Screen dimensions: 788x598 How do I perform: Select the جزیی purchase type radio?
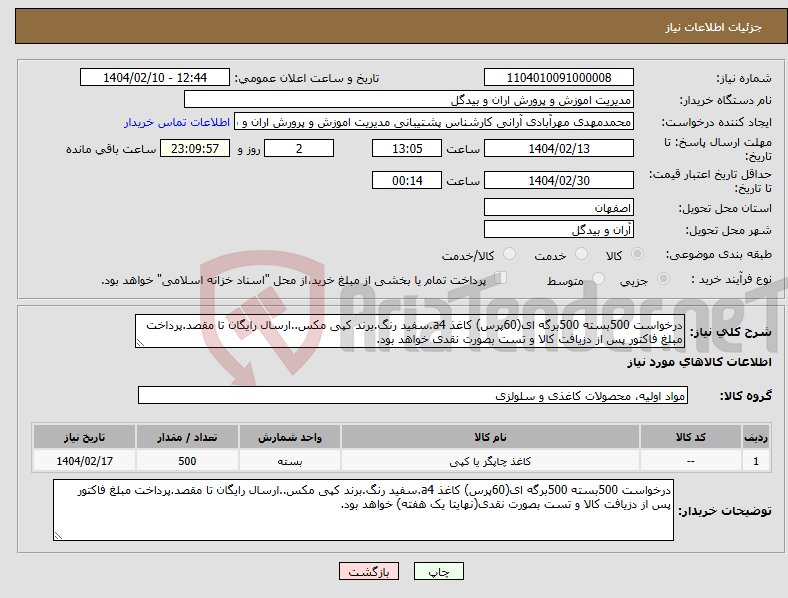pyautogui.click(x=663, y=278)
